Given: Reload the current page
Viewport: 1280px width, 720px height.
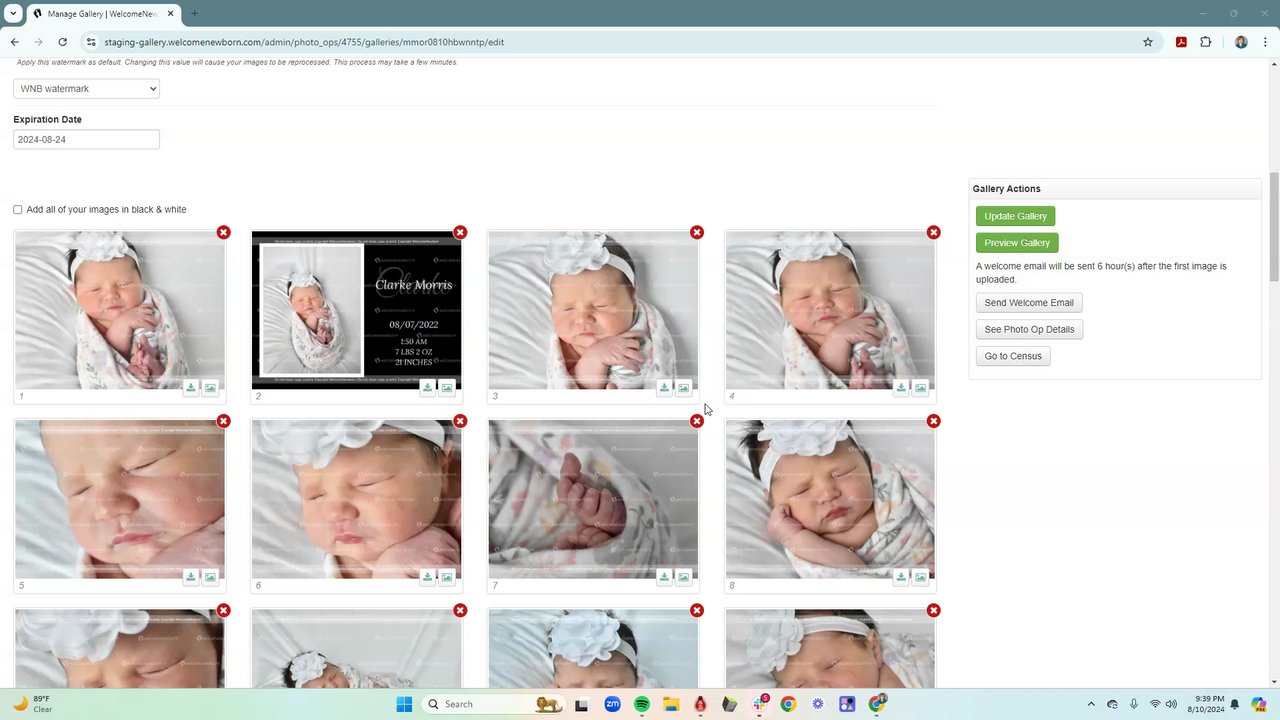Looking at the screenshot, I should point(62,42).
